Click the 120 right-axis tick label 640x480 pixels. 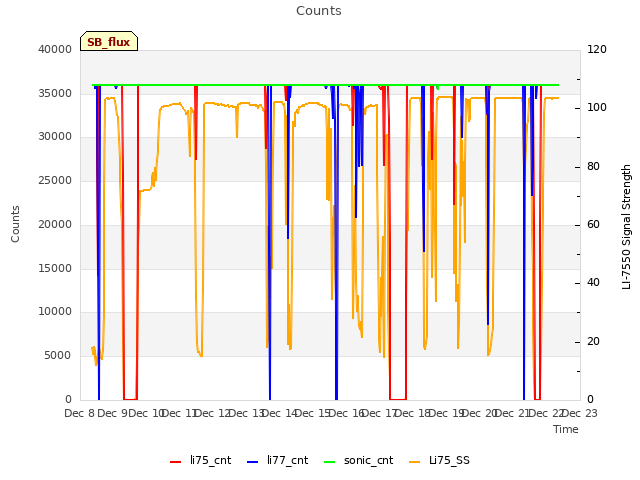coord(597,50)
